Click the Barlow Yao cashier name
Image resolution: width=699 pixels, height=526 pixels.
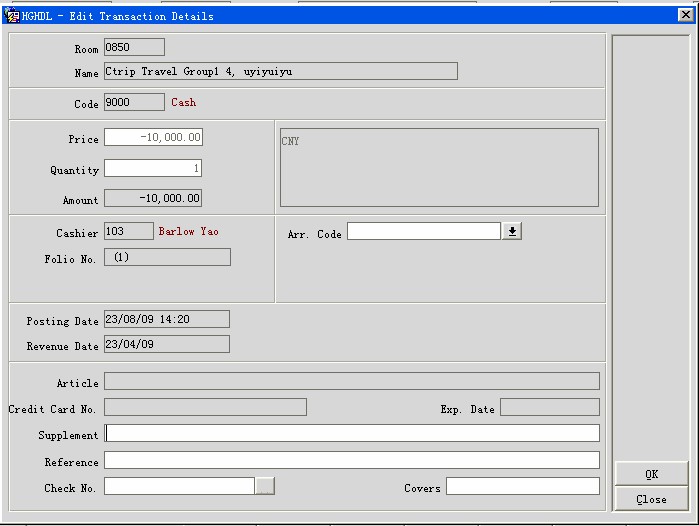(189, 231)
